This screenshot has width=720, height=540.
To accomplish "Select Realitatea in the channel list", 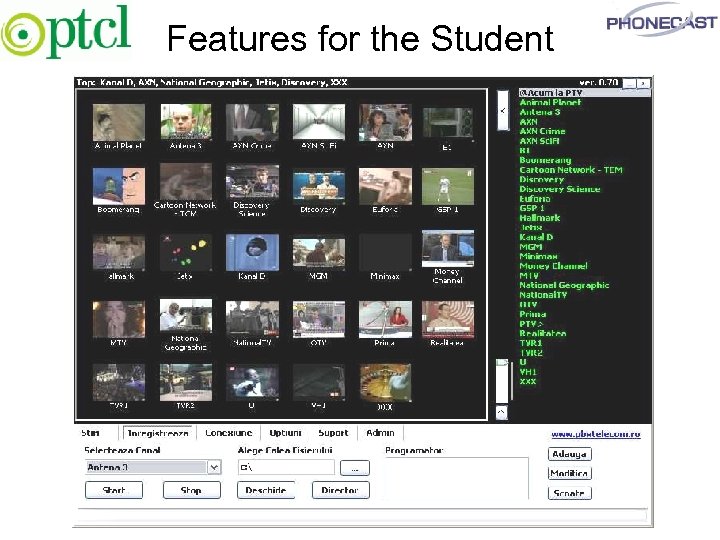I will [x=543, y=333].
